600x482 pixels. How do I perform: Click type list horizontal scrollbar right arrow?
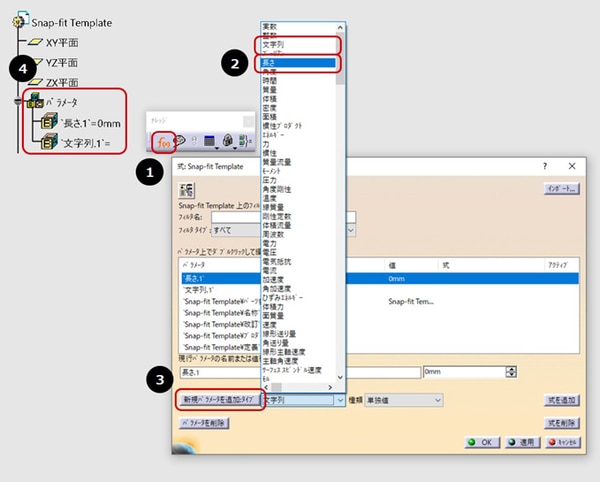click(330, 387)
